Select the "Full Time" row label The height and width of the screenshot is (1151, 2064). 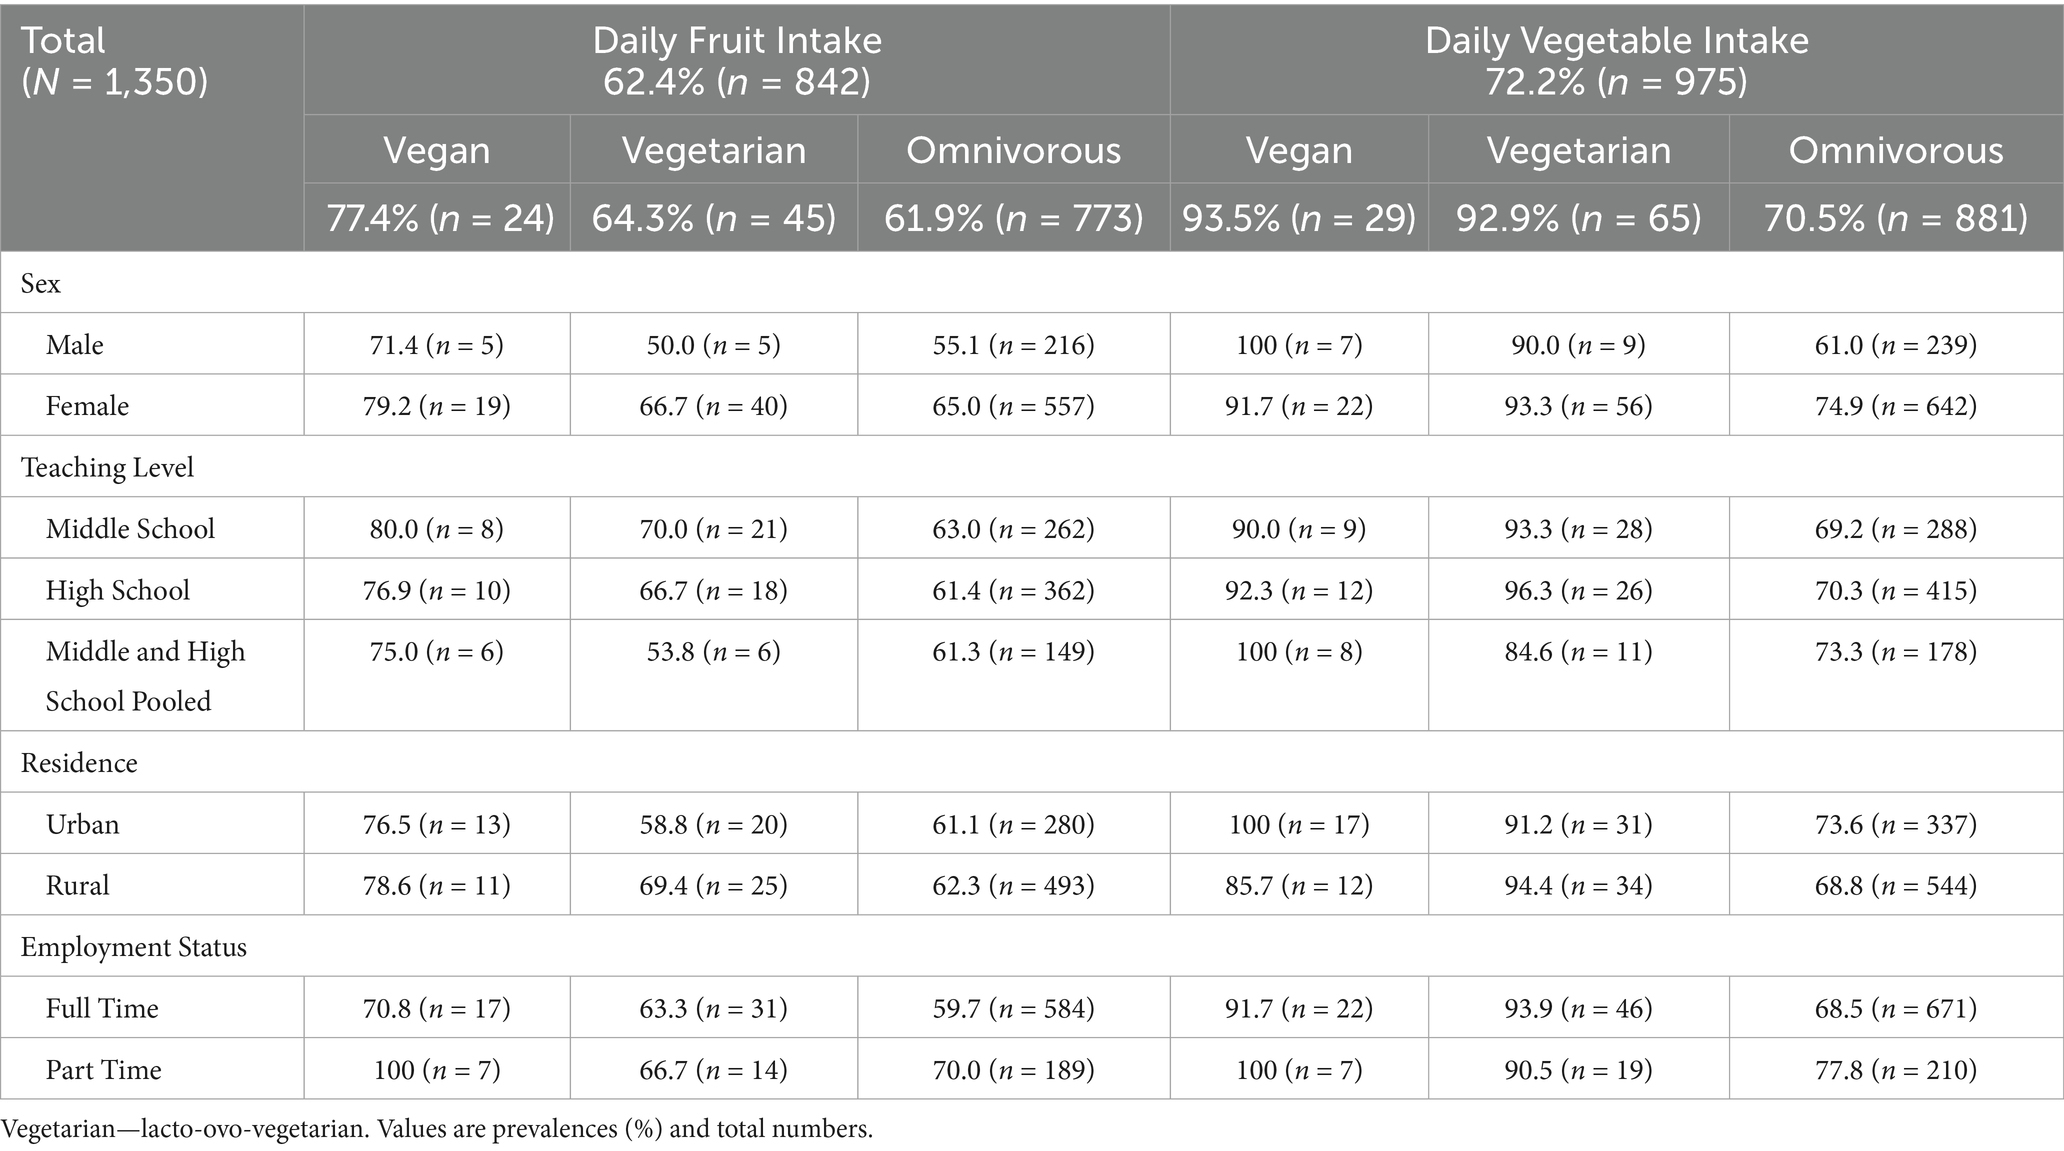[102, 1008]
